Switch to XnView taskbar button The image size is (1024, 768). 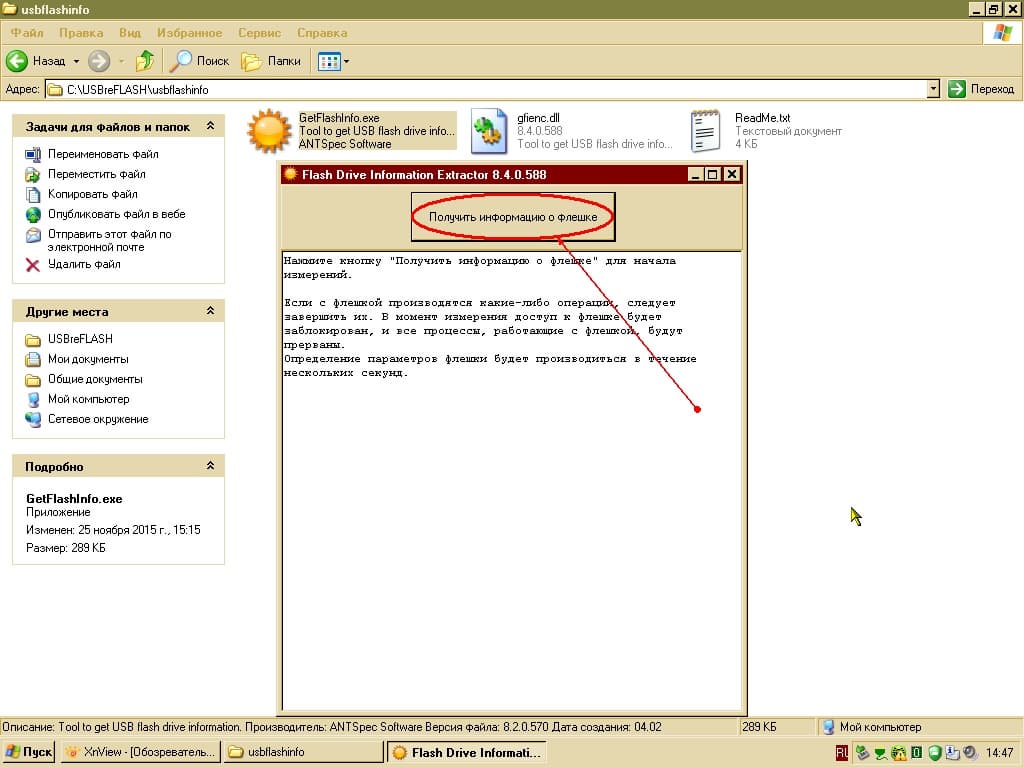[141, 752]
